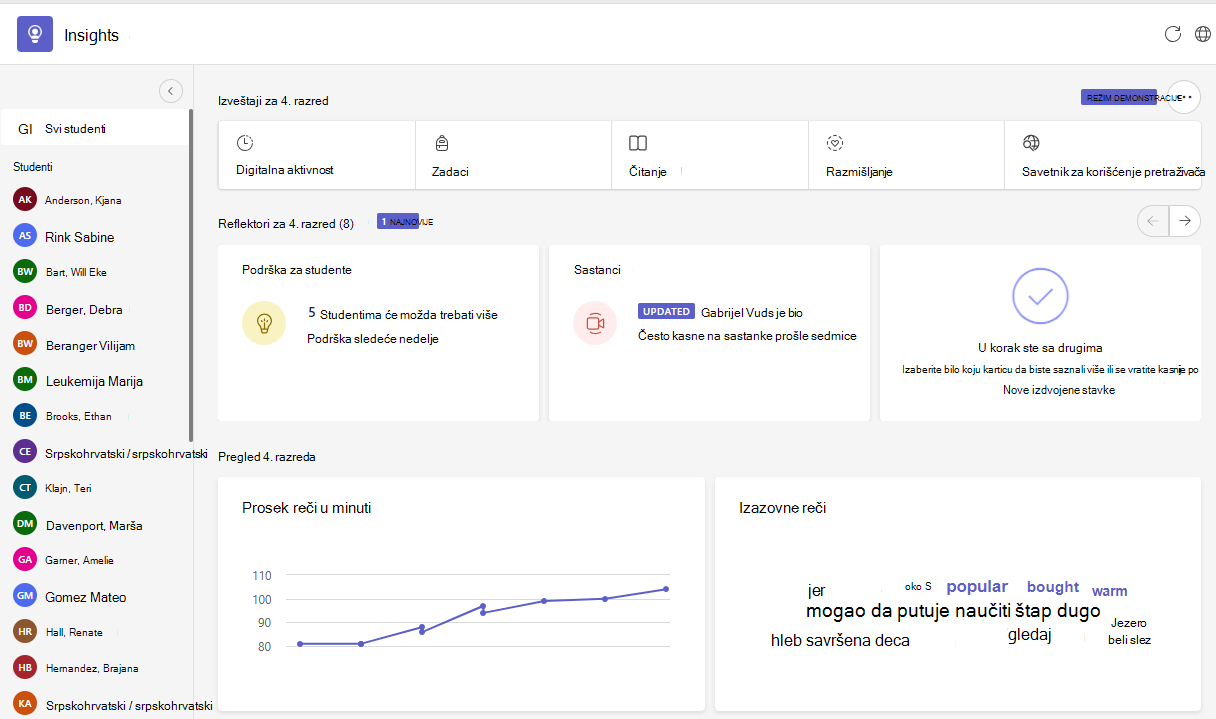Screen dimensions: 1216x719
Task: Select student Rink Sabine
Action: click(x=94, y=236)
